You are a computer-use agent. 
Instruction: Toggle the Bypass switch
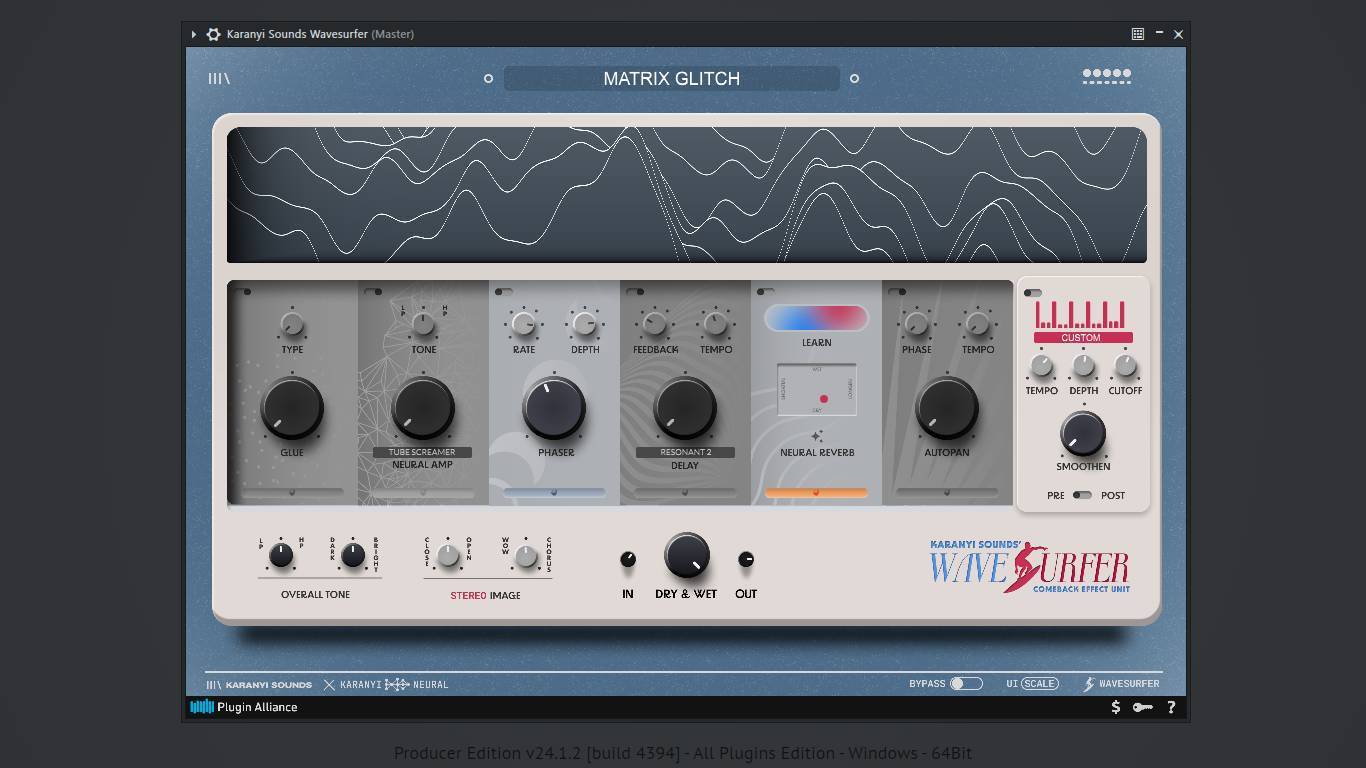pyautogui.click(x=965, y=684)
